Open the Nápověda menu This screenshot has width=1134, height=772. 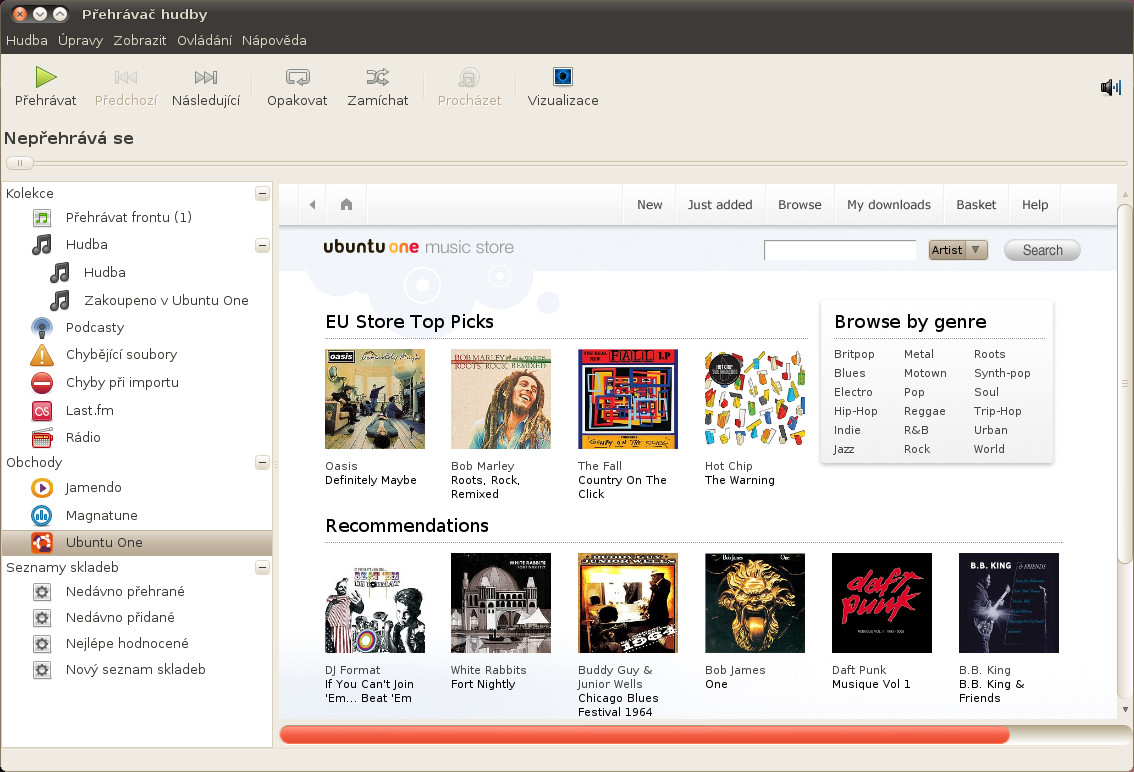[274, 41]
